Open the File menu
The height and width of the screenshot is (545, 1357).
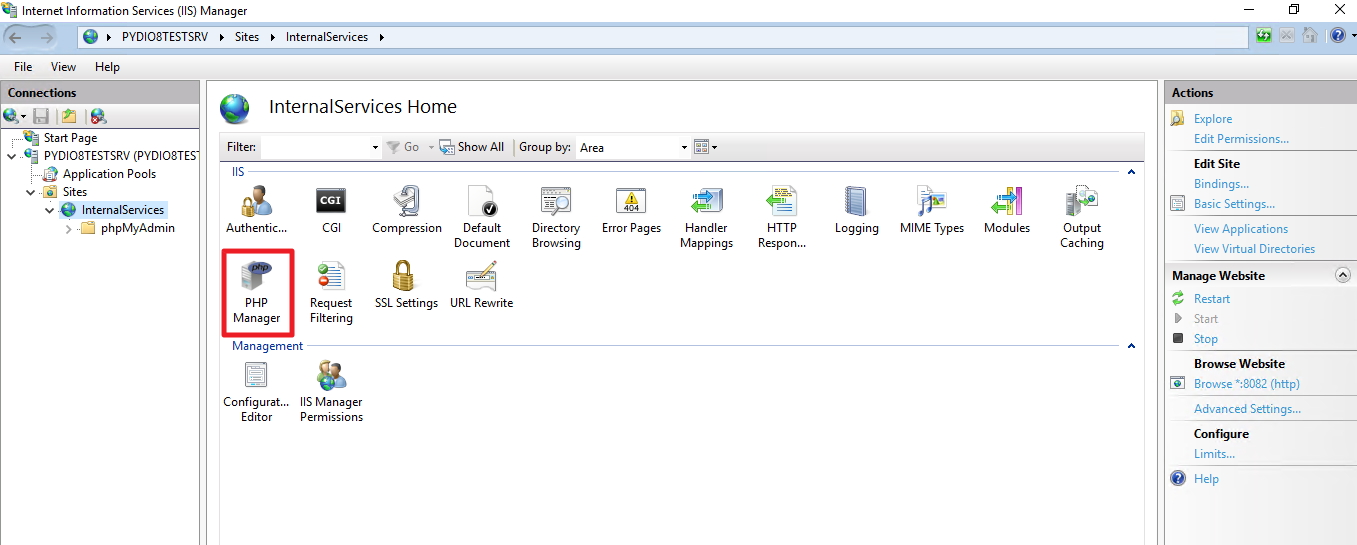pyautogui.click(x=23, y=67)
